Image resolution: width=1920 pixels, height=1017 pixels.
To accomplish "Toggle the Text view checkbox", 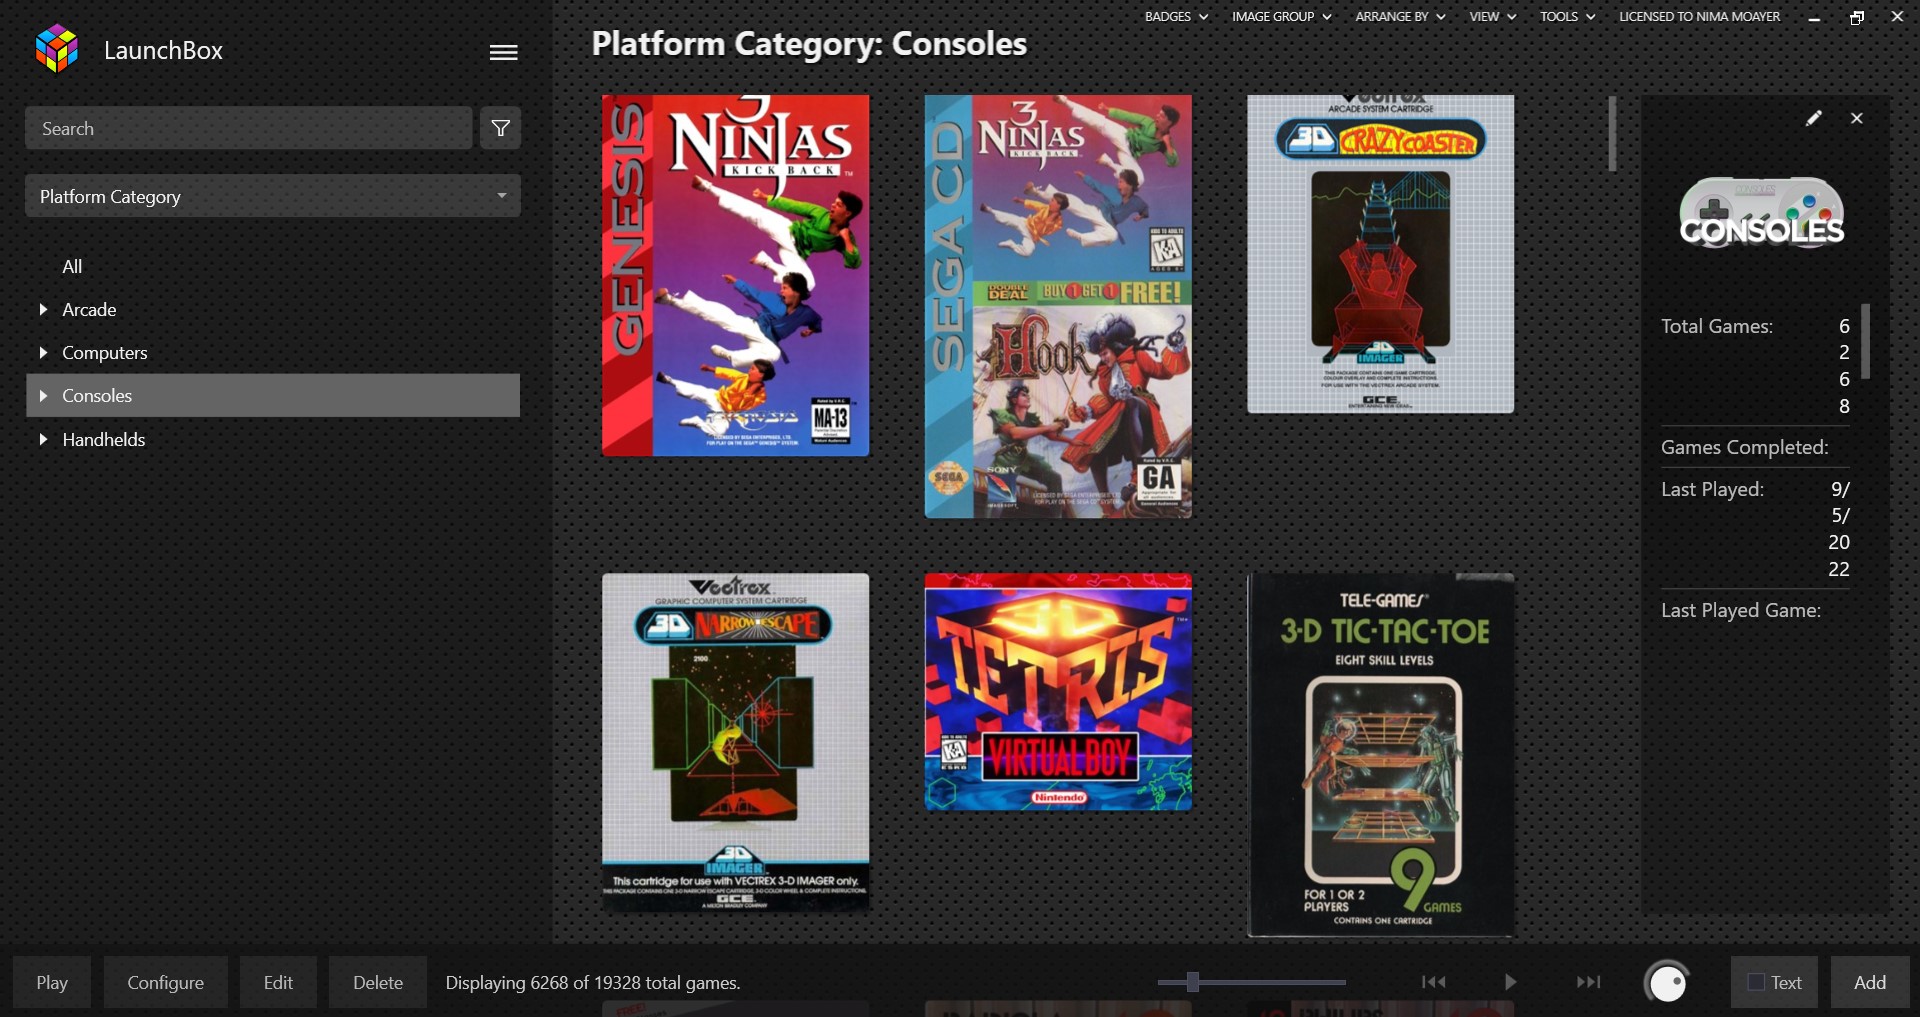I will coord(1755,982).
